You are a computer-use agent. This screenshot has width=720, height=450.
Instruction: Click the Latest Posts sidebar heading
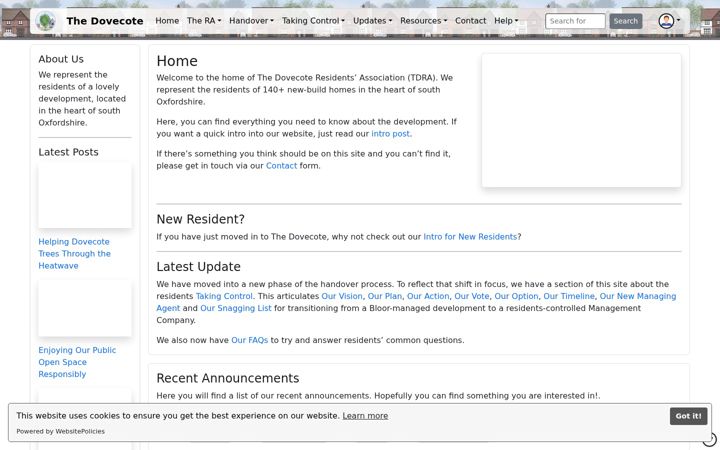[68, 152]
